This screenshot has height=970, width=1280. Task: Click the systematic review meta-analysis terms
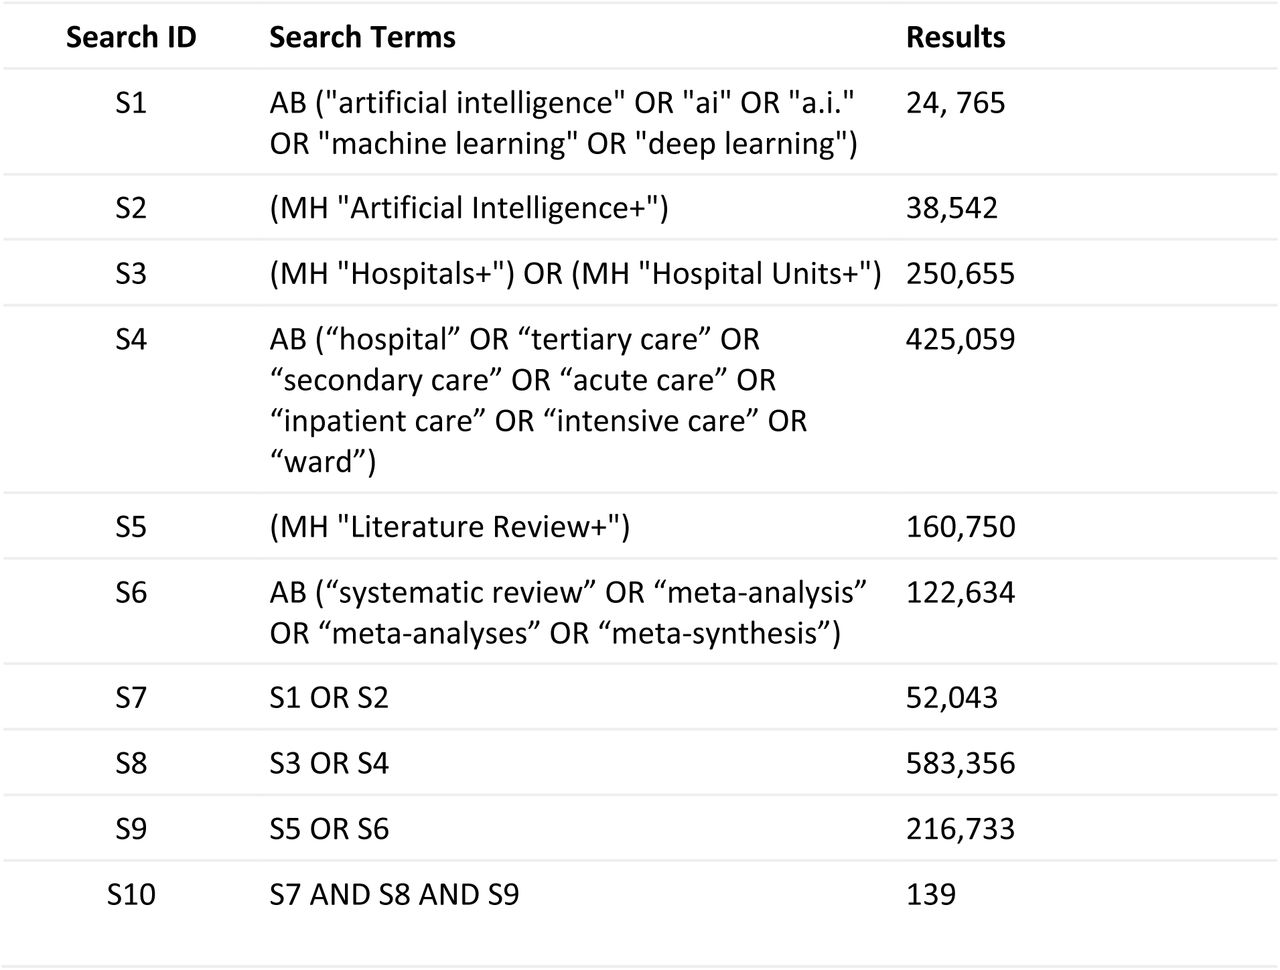(x=568, y=613)
